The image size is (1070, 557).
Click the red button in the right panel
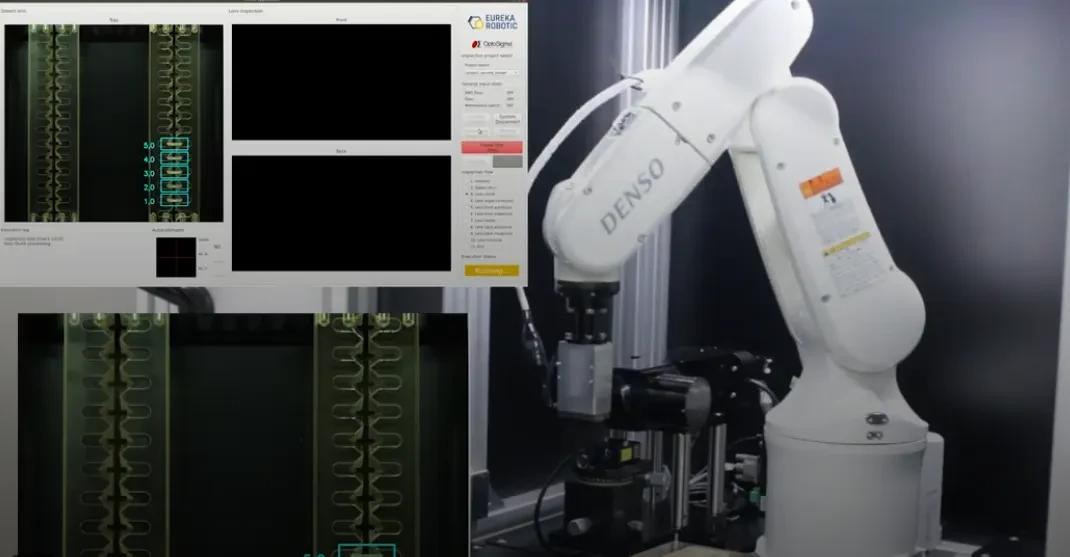coord(491,147)
